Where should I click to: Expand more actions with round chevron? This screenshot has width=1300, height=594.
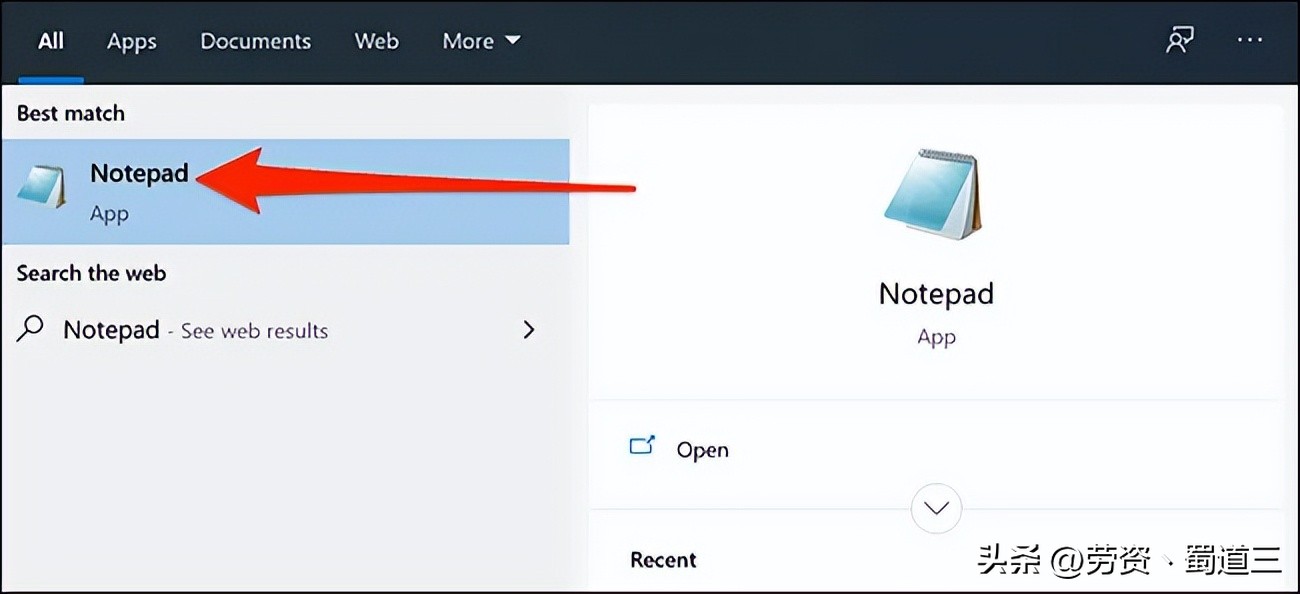[937, 509]
